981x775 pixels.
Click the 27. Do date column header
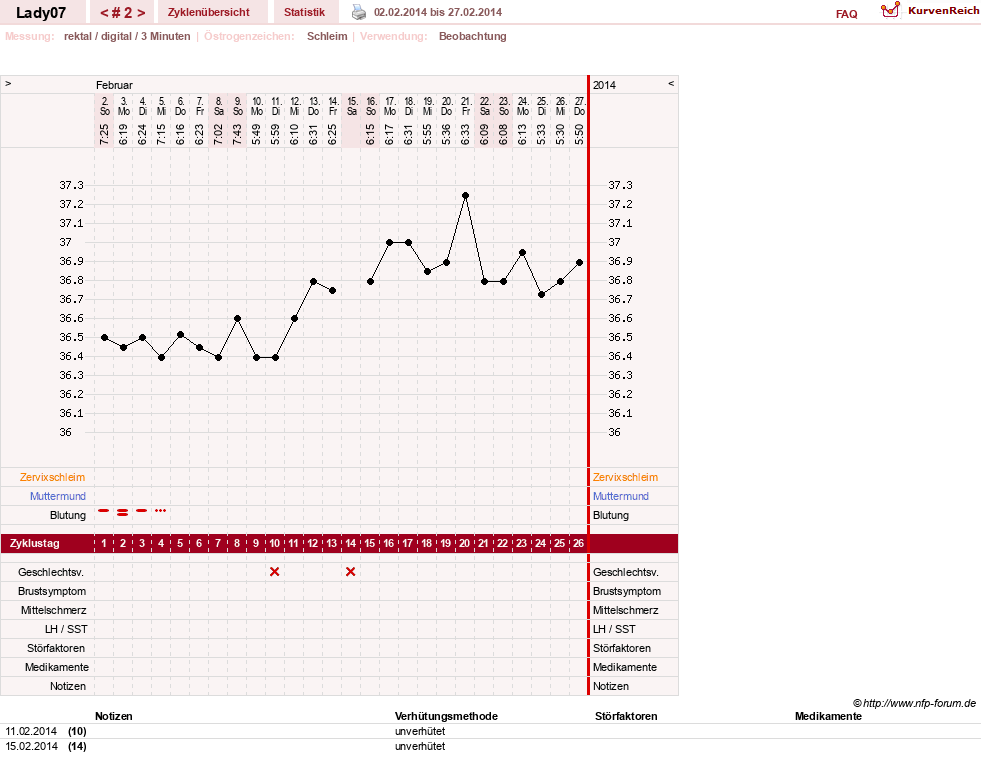pos(579,106)
